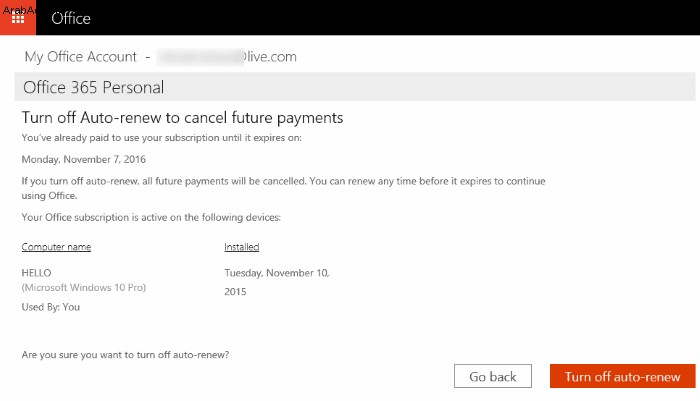Viewport: 700px width, 401px height.
Task: Click the blurred live.com email address
Action: point(227,57)
